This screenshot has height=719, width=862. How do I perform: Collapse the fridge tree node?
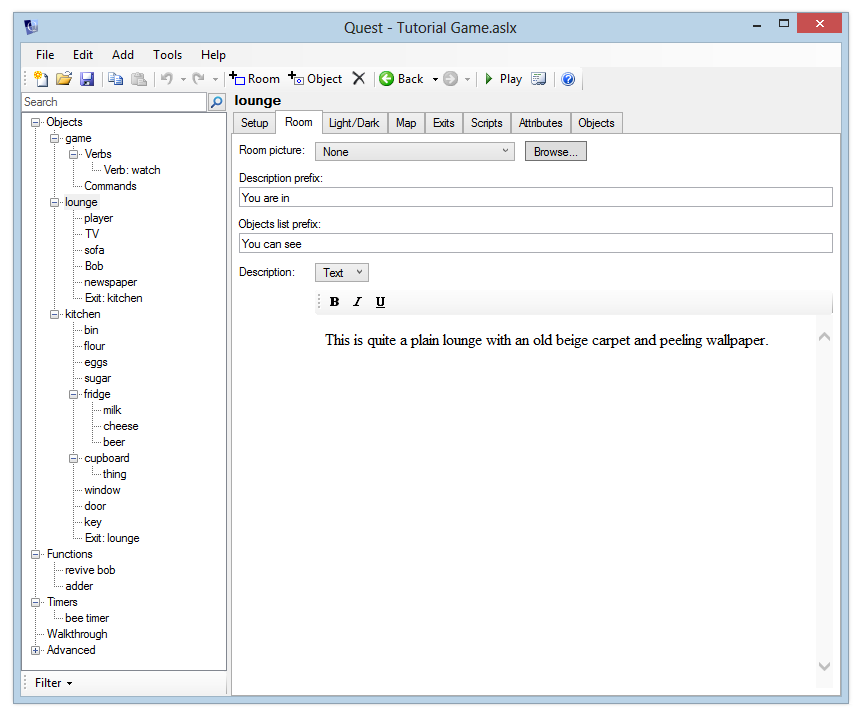point(73,395)
